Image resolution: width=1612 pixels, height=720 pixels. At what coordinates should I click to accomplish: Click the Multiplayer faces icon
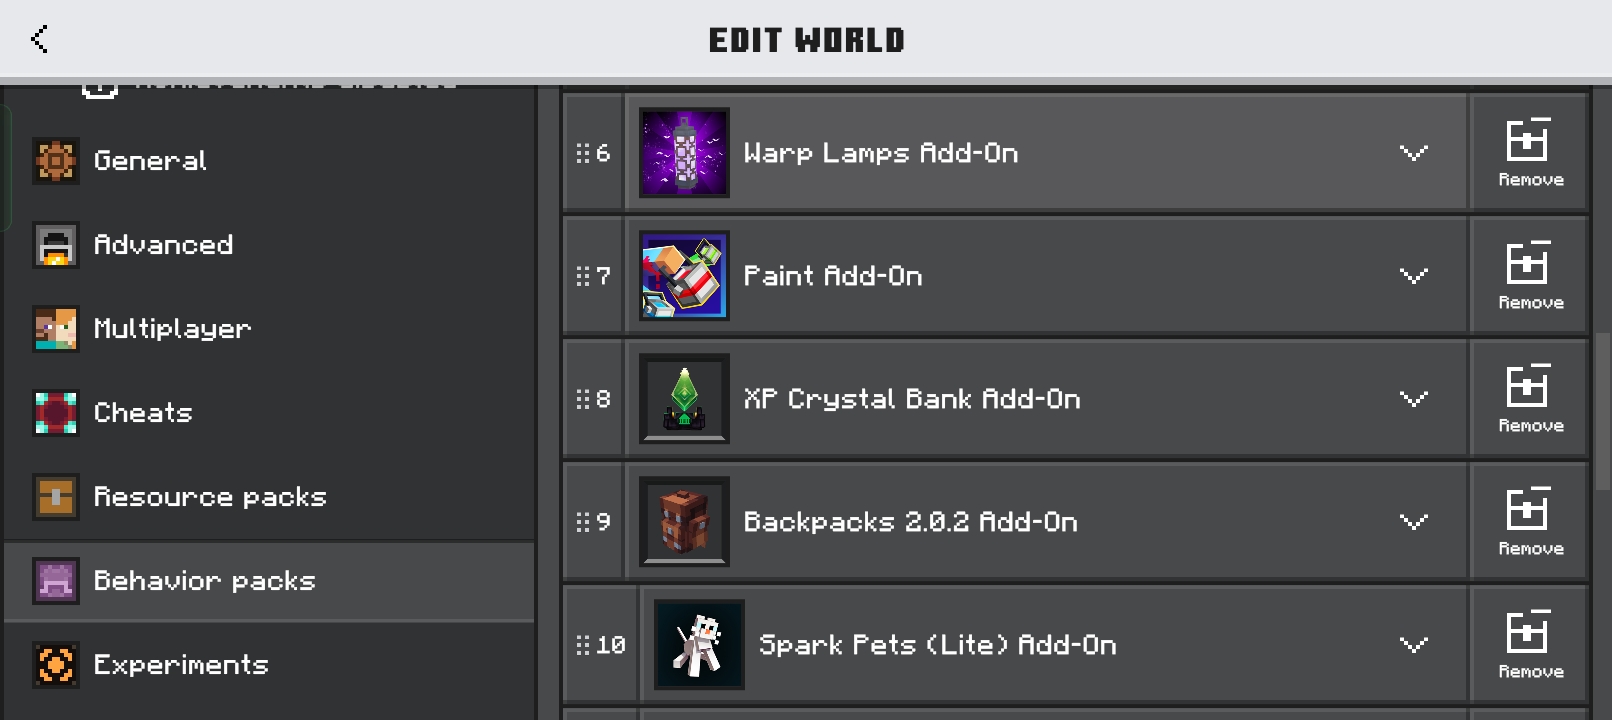click(56, 329)
